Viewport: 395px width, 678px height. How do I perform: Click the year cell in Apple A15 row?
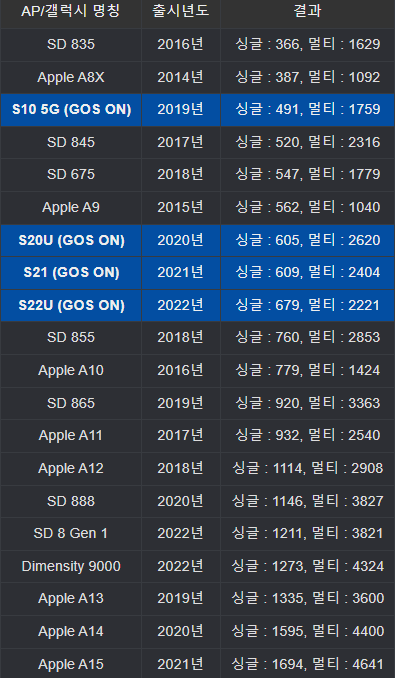[x=181, y=664]
